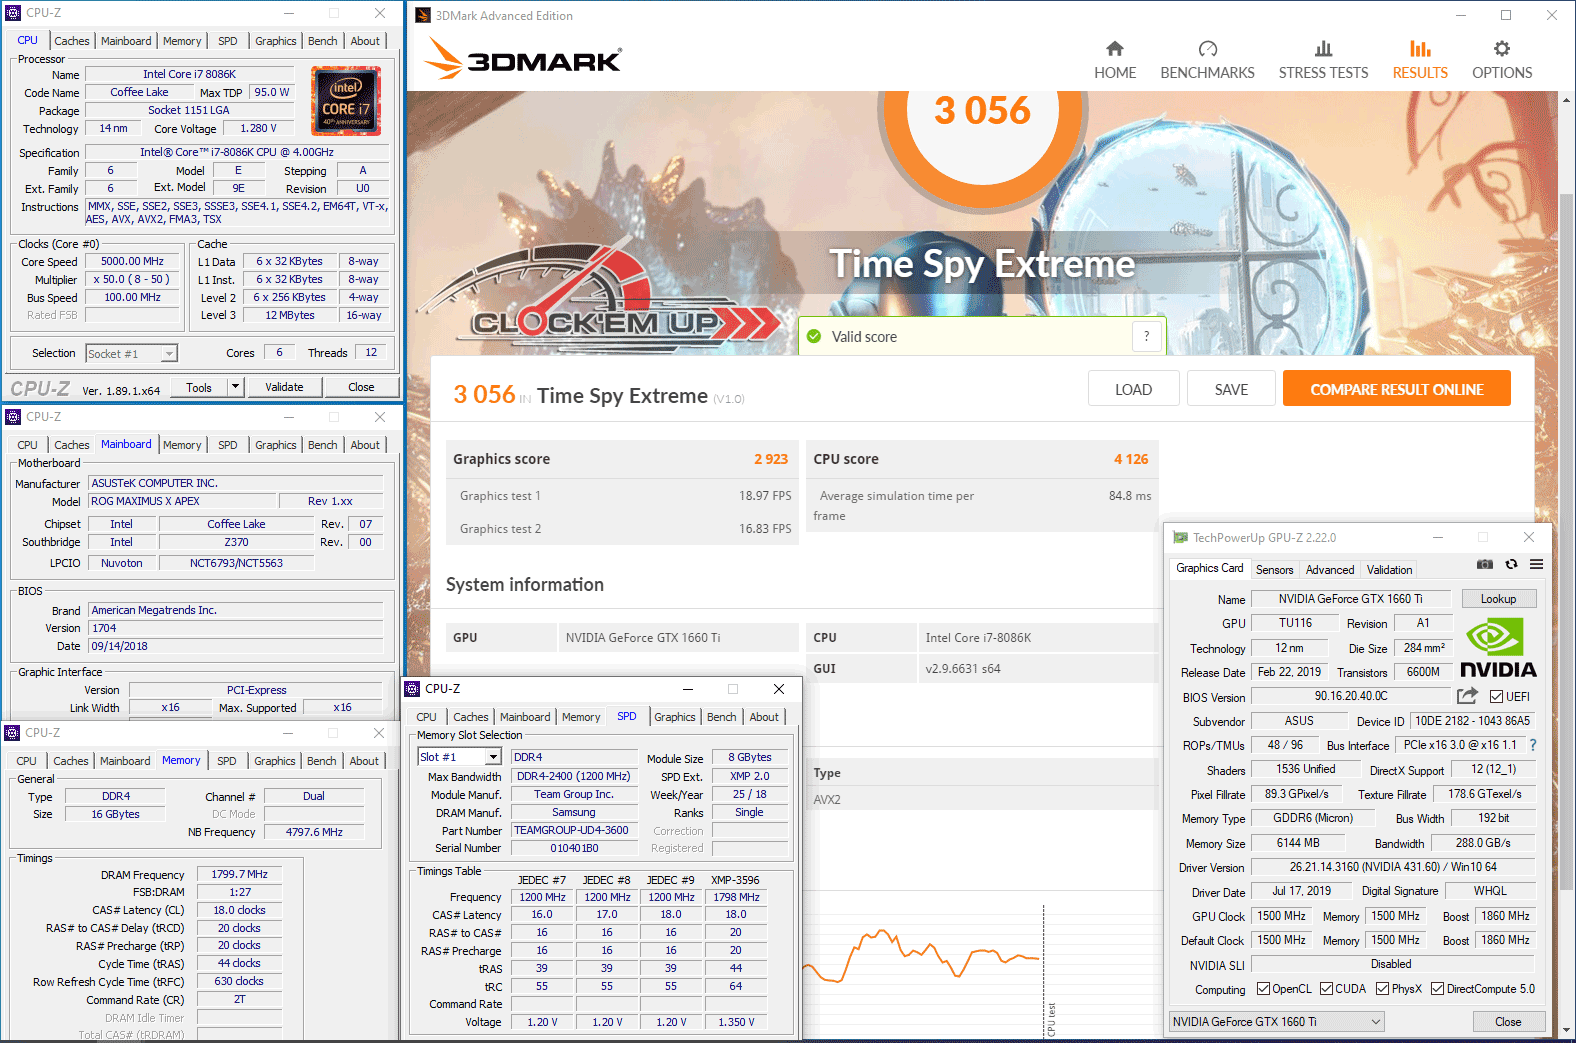Image resolution: width=1576 pixels, height=1043 pixels.
Task: Toggle the PhysX checkbox
Action: point(1382,989)
